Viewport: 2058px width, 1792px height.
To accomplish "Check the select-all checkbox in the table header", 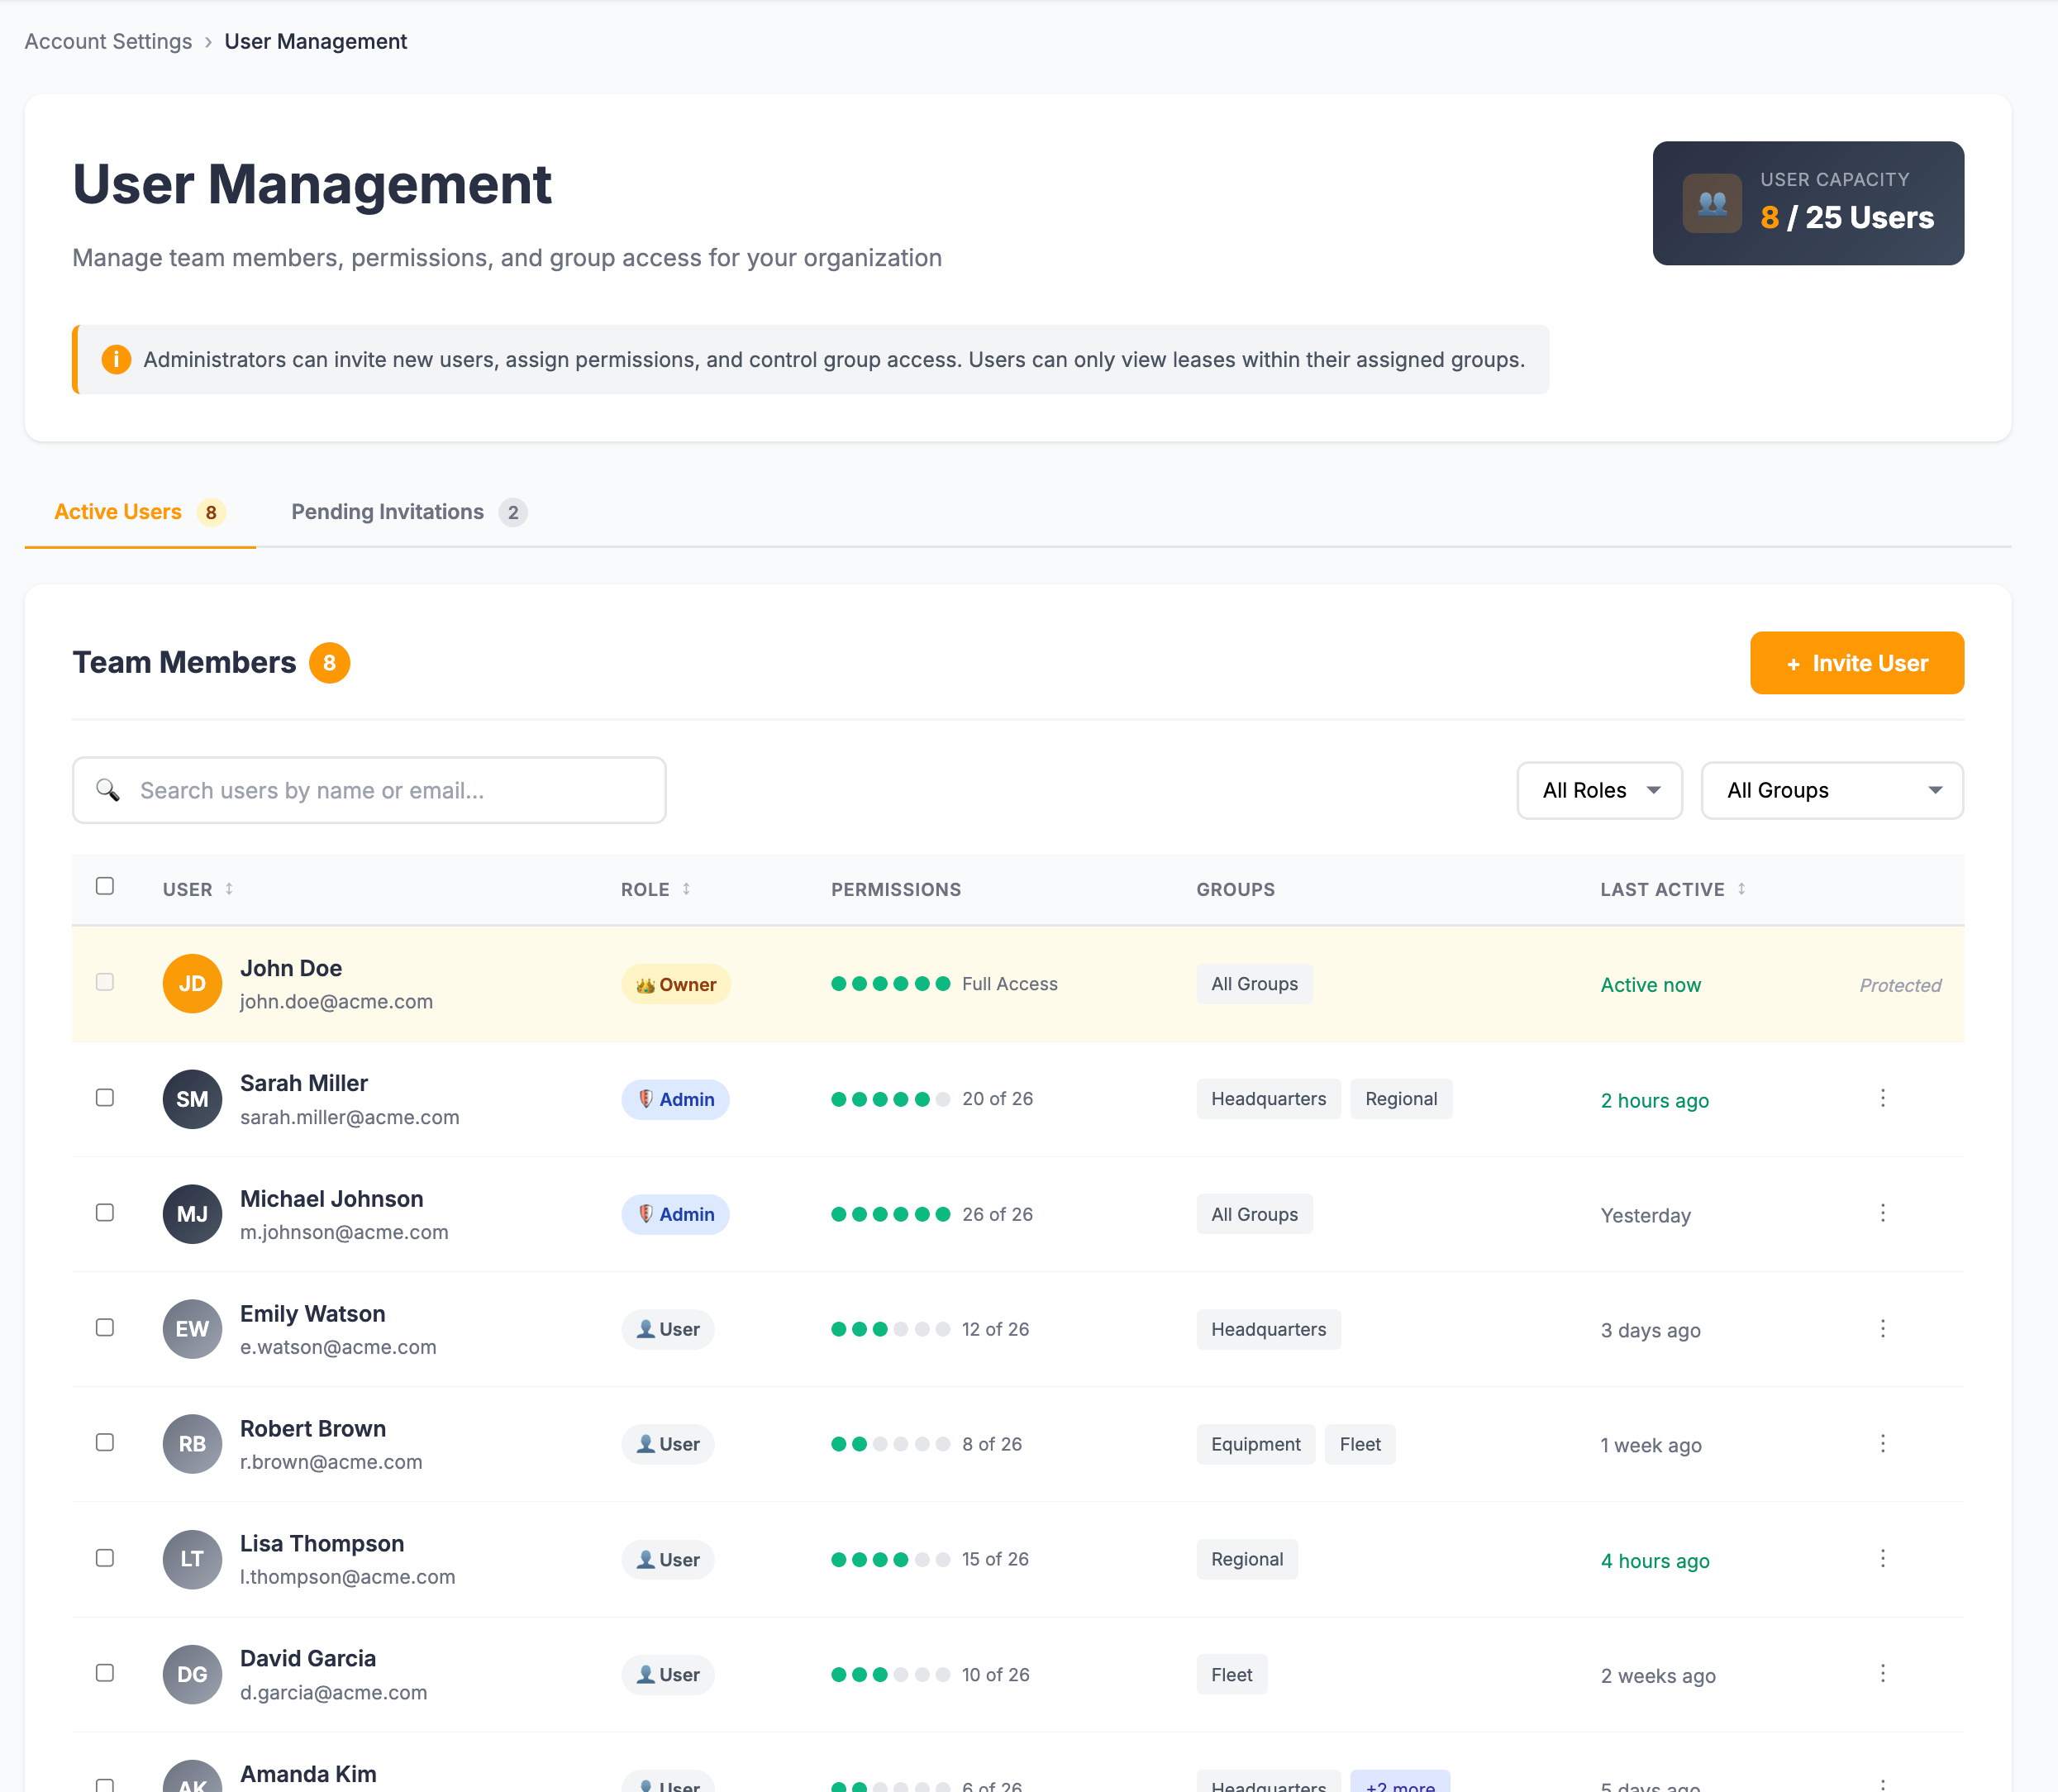I will (105, 885).
